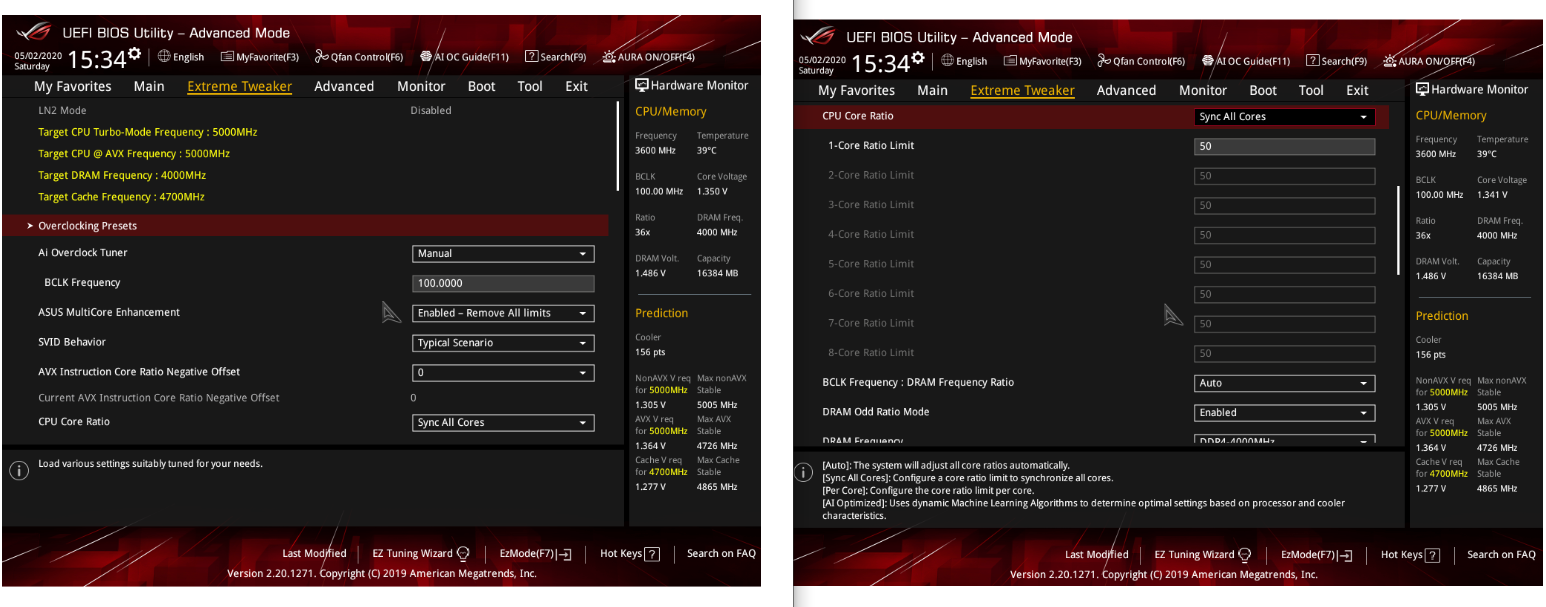Select Extreme Tweaker tab in right window

pyautogui.click(x=1022, y=90)
